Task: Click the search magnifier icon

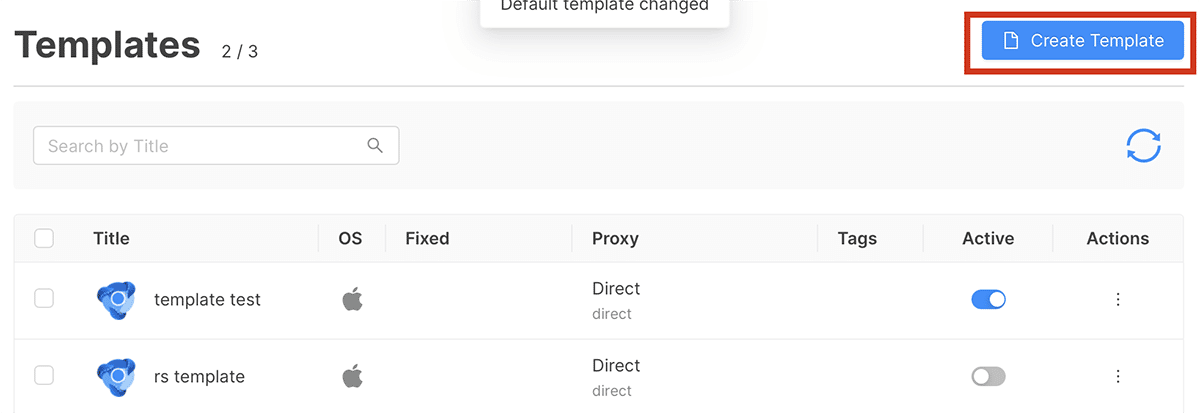Action: 375,146
